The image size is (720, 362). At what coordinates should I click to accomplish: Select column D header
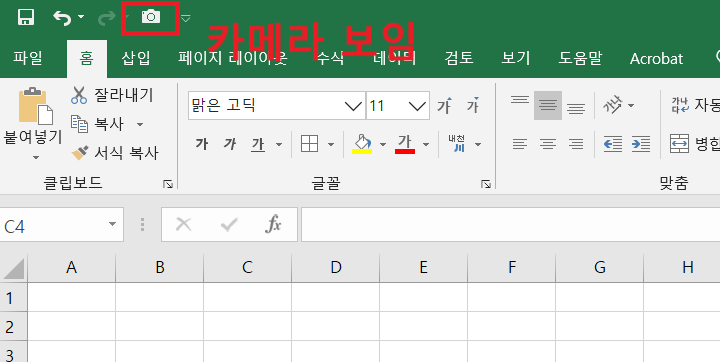pos(336,268)
